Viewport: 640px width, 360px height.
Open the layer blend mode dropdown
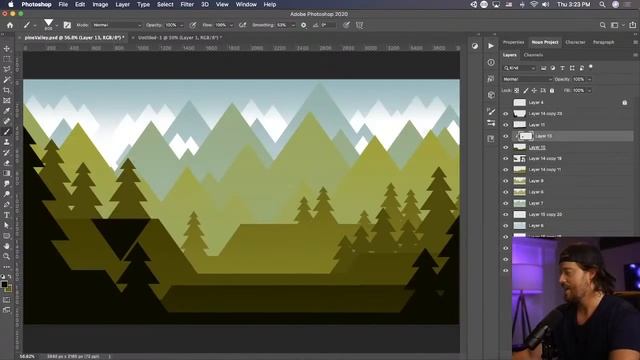[527, 79]
